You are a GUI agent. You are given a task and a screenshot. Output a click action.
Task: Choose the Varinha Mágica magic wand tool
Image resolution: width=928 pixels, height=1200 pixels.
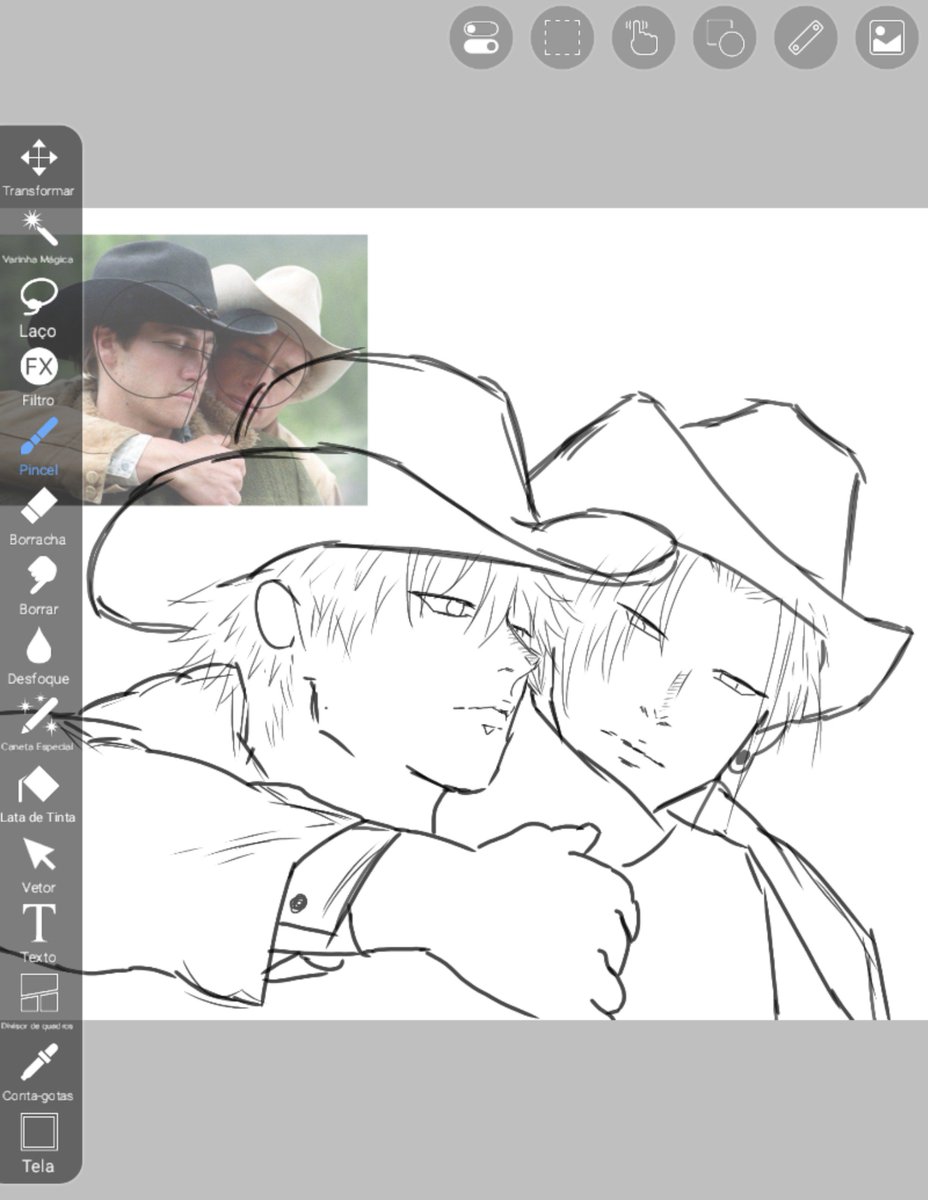point(39,237)
